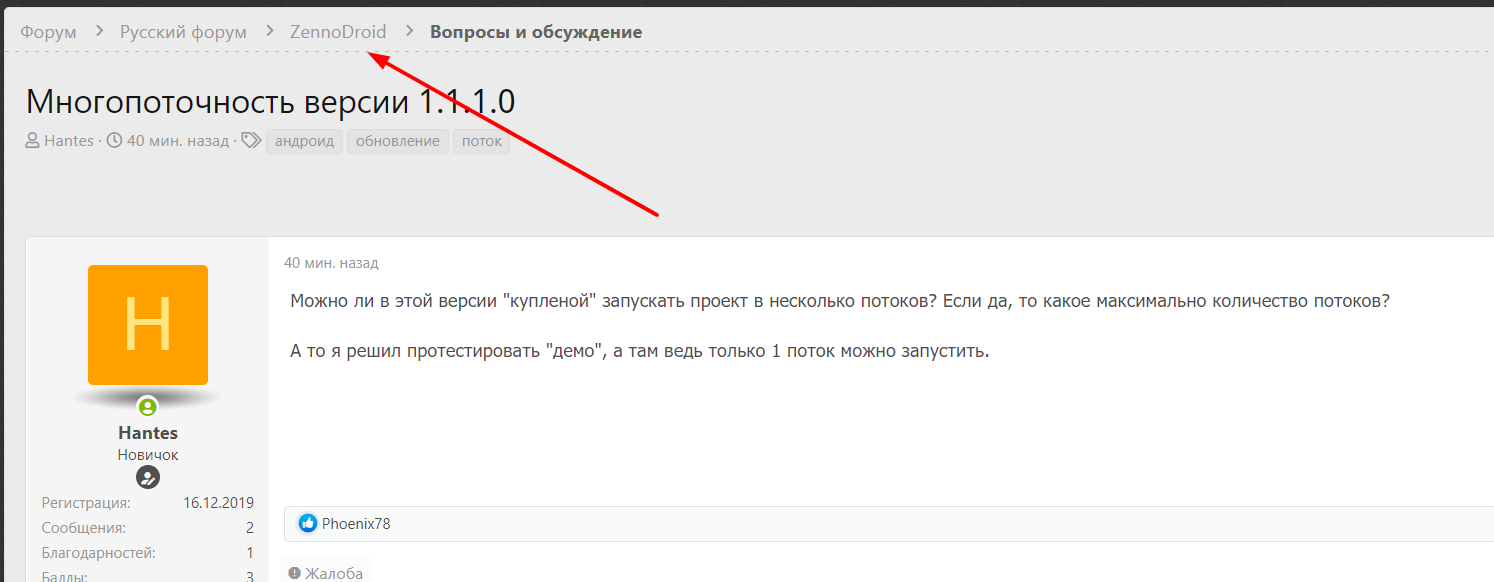1494x582 pixels.
Task: Open author Hantes link under thread title
Action: pos(69,141)
